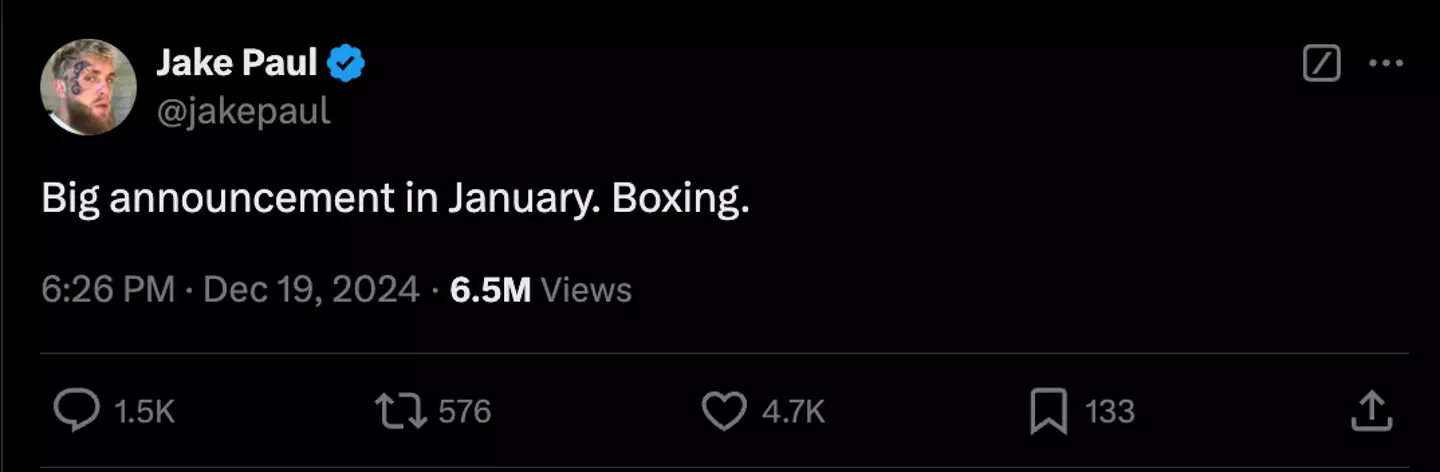Click the Jake Paul display name
This screenshot has width=1440, height=472.
click(236, 65)
